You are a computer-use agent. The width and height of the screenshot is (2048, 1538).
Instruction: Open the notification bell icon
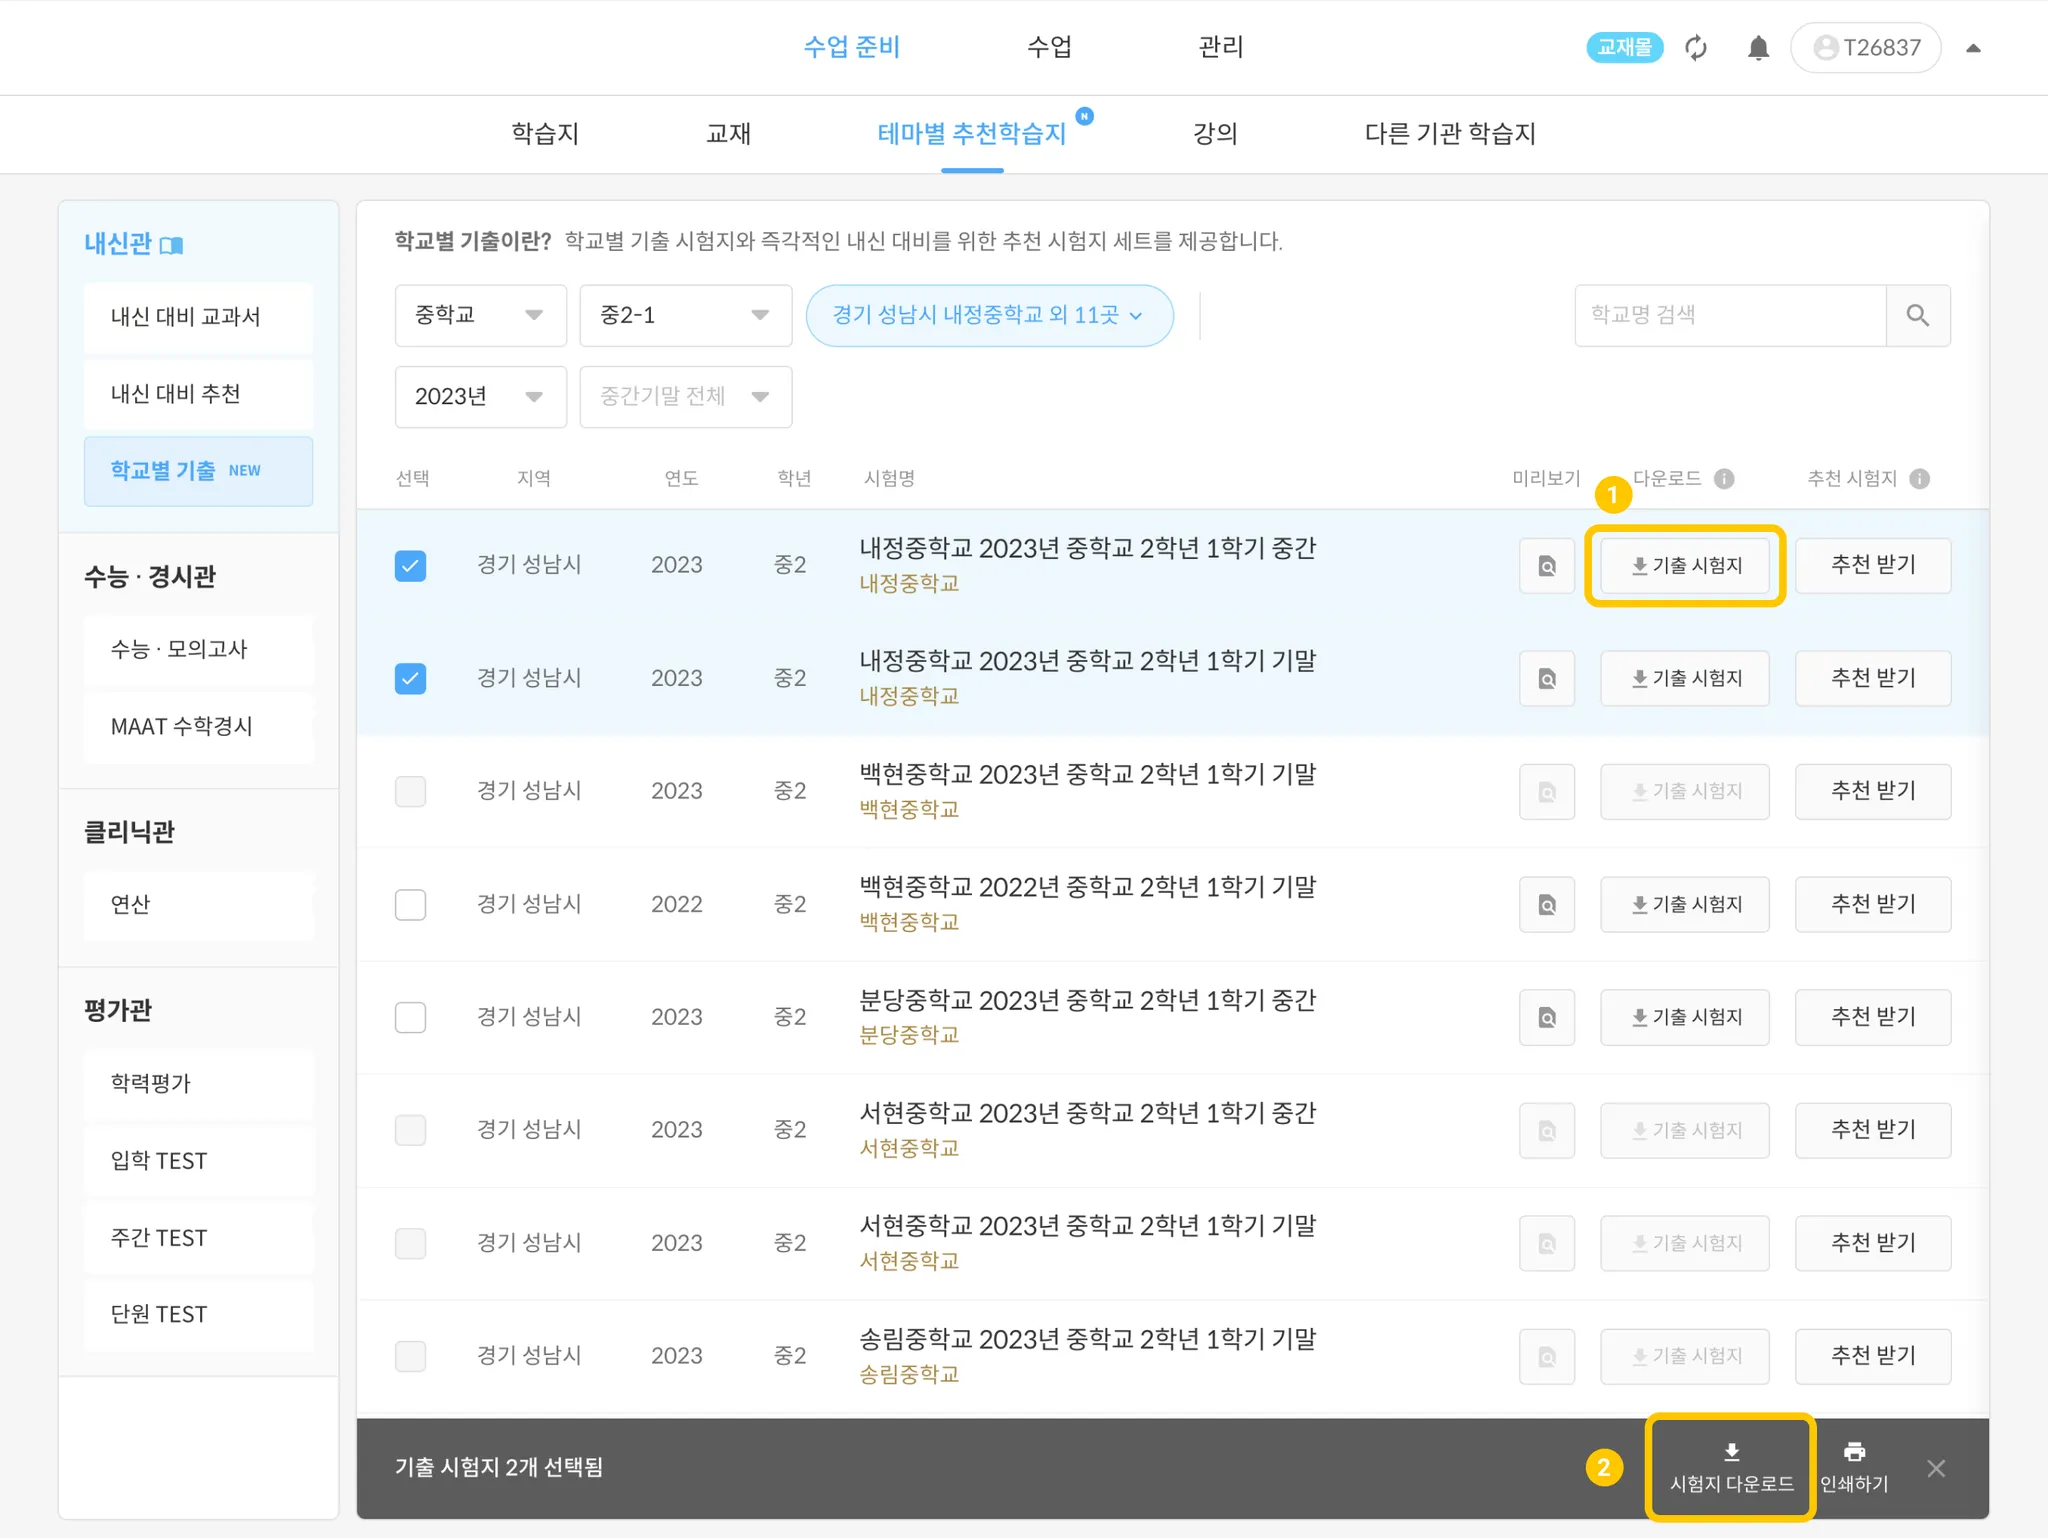(x=1758, y=48)
